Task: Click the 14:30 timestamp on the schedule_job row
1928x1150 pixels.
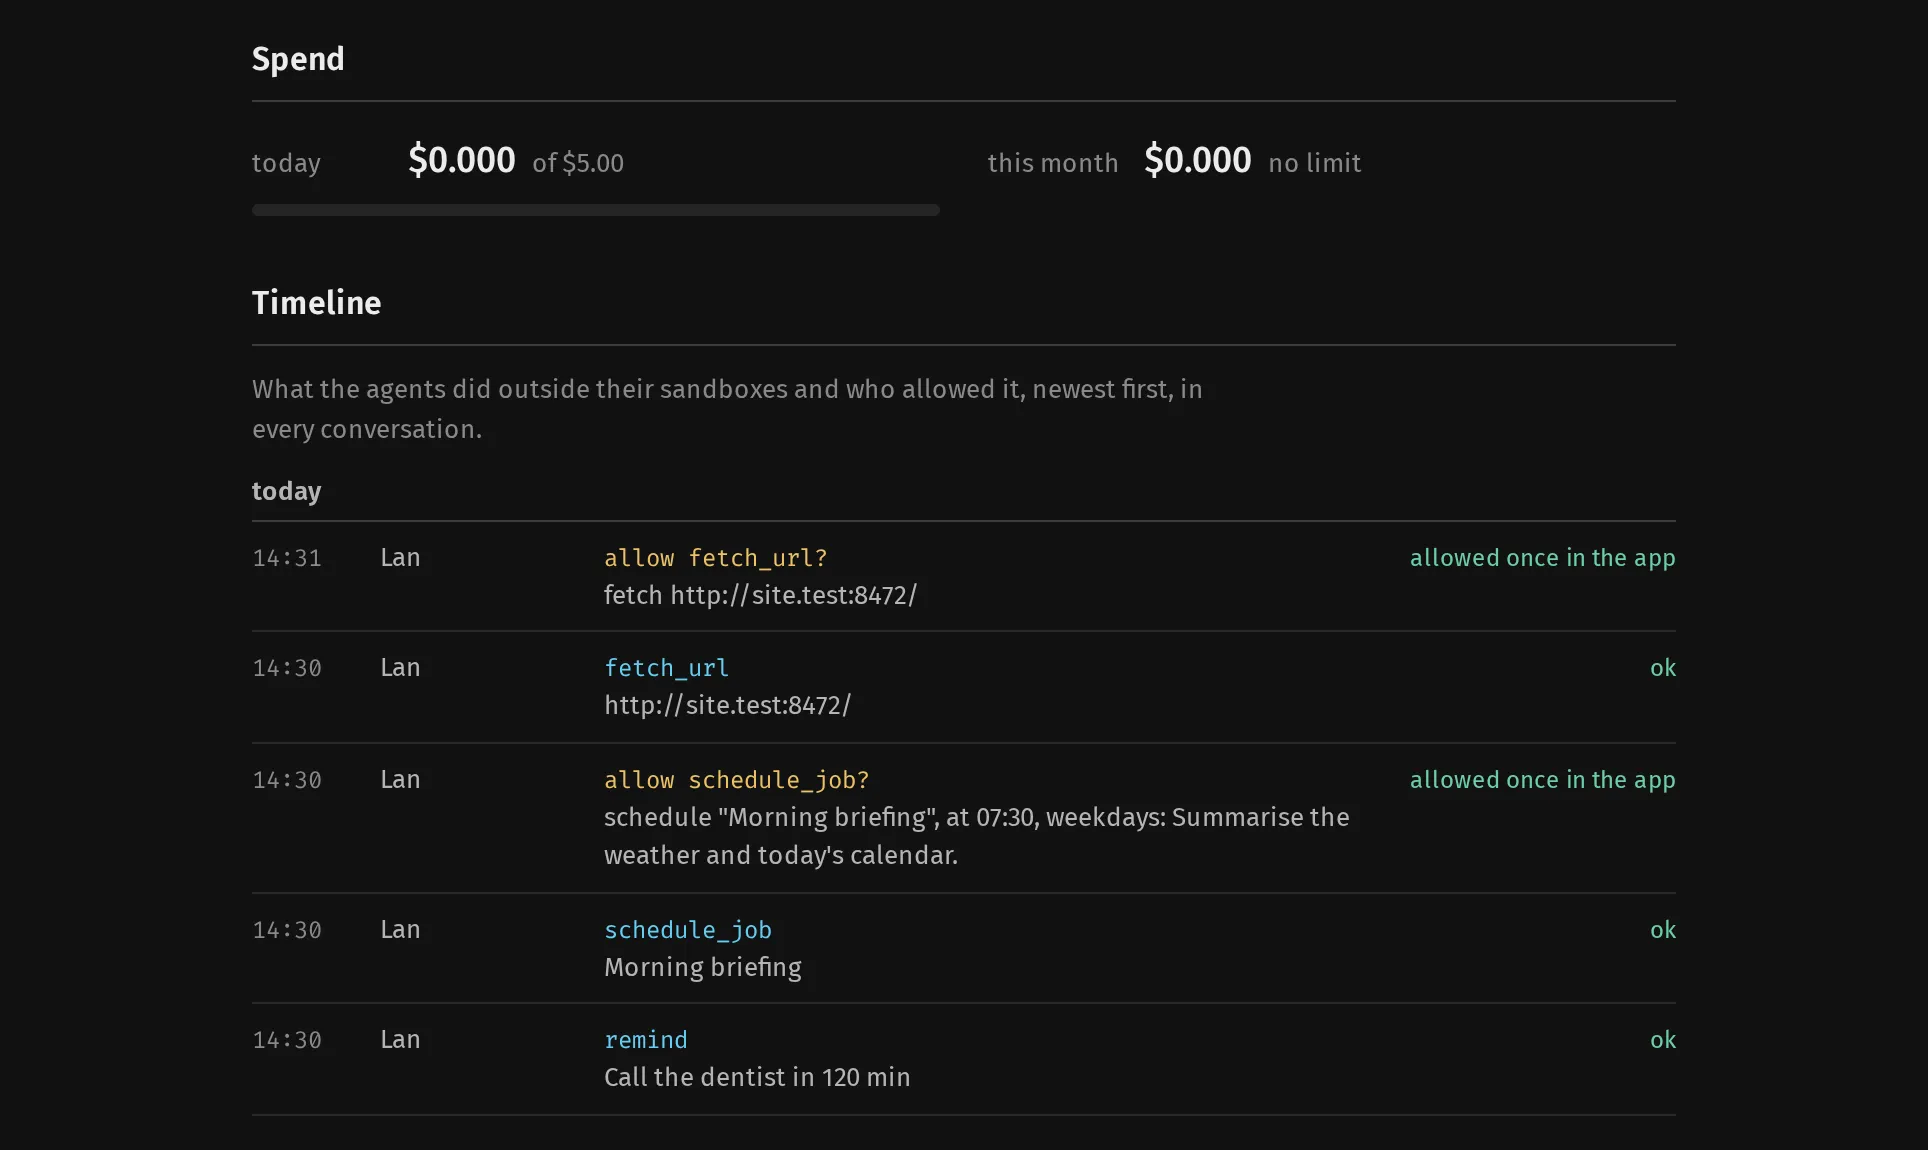Action: [287, 930]
